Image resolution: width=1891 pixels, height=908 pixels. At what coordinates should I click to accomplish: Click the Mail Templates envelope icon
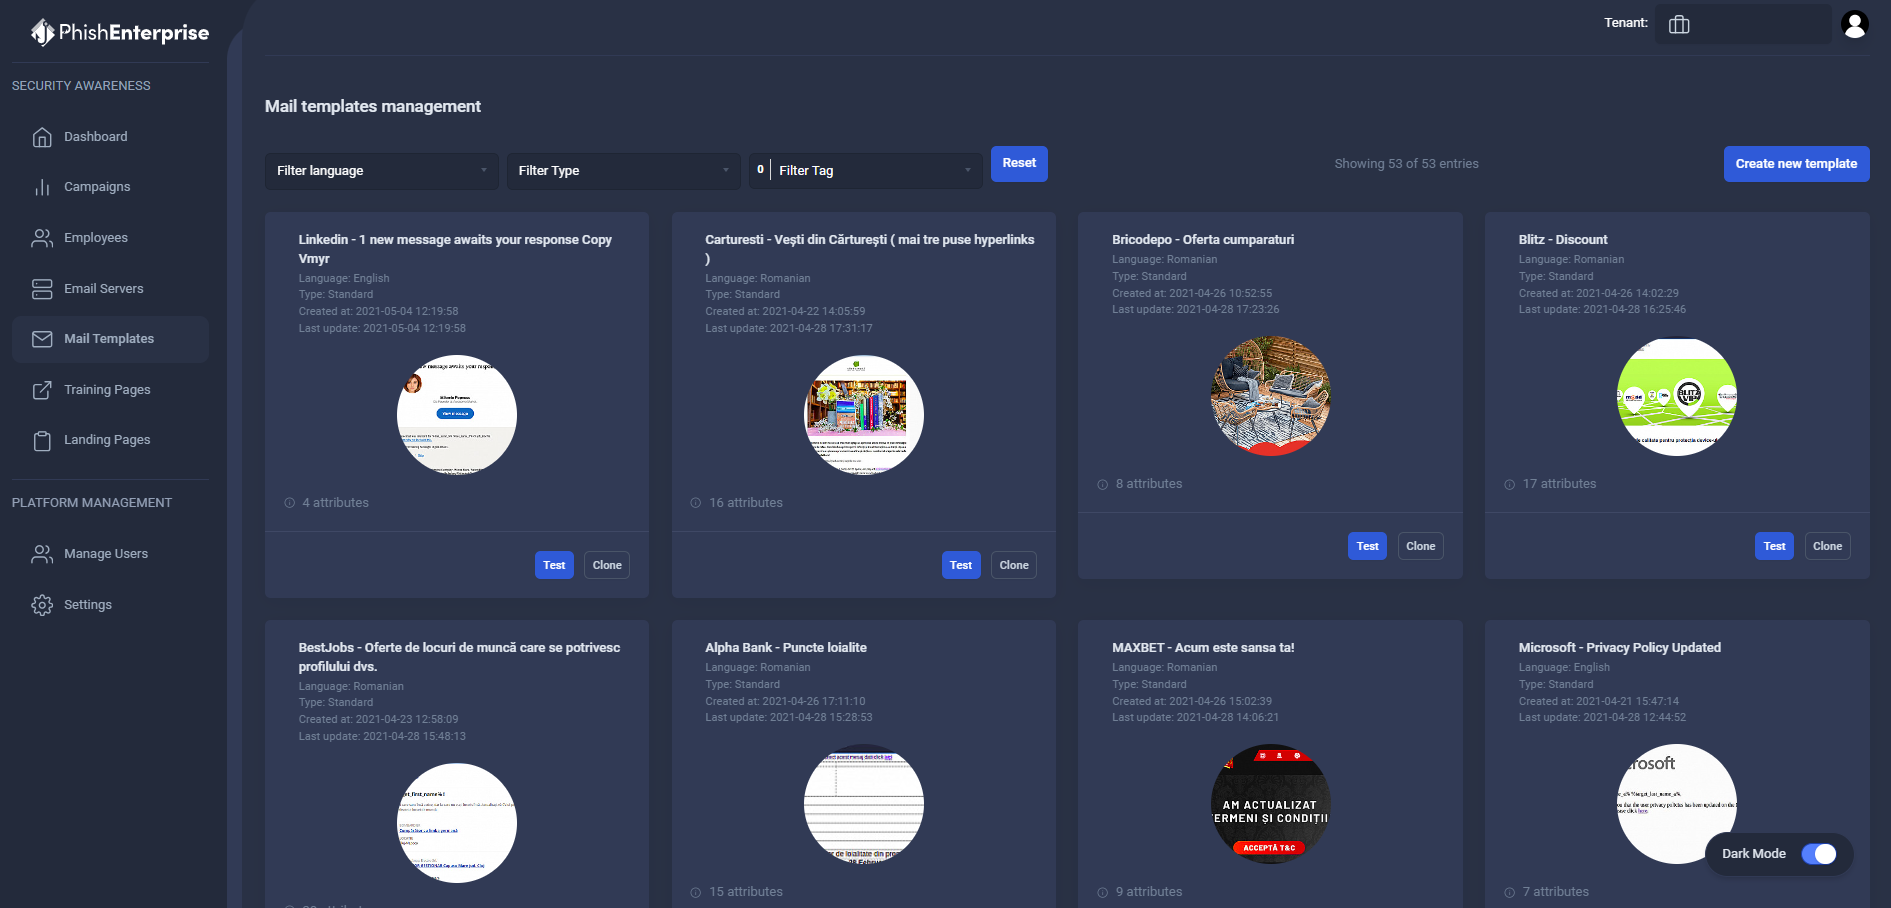(x=42, y=339)
